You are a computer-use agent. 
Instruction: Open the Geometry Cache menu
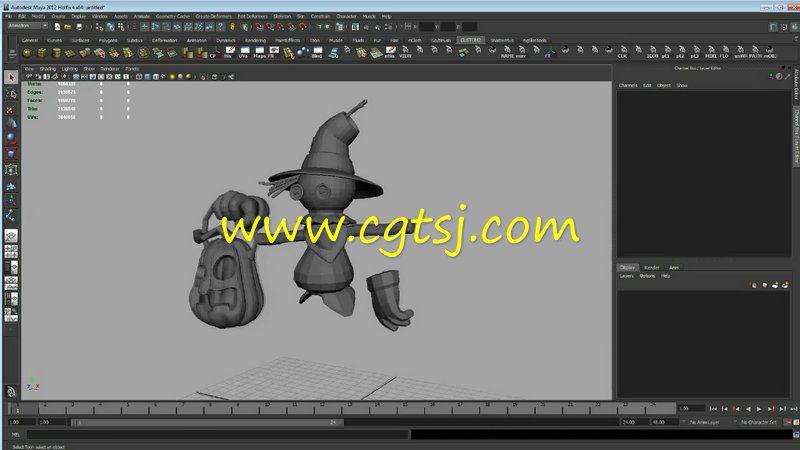click(x=172, y=16)
